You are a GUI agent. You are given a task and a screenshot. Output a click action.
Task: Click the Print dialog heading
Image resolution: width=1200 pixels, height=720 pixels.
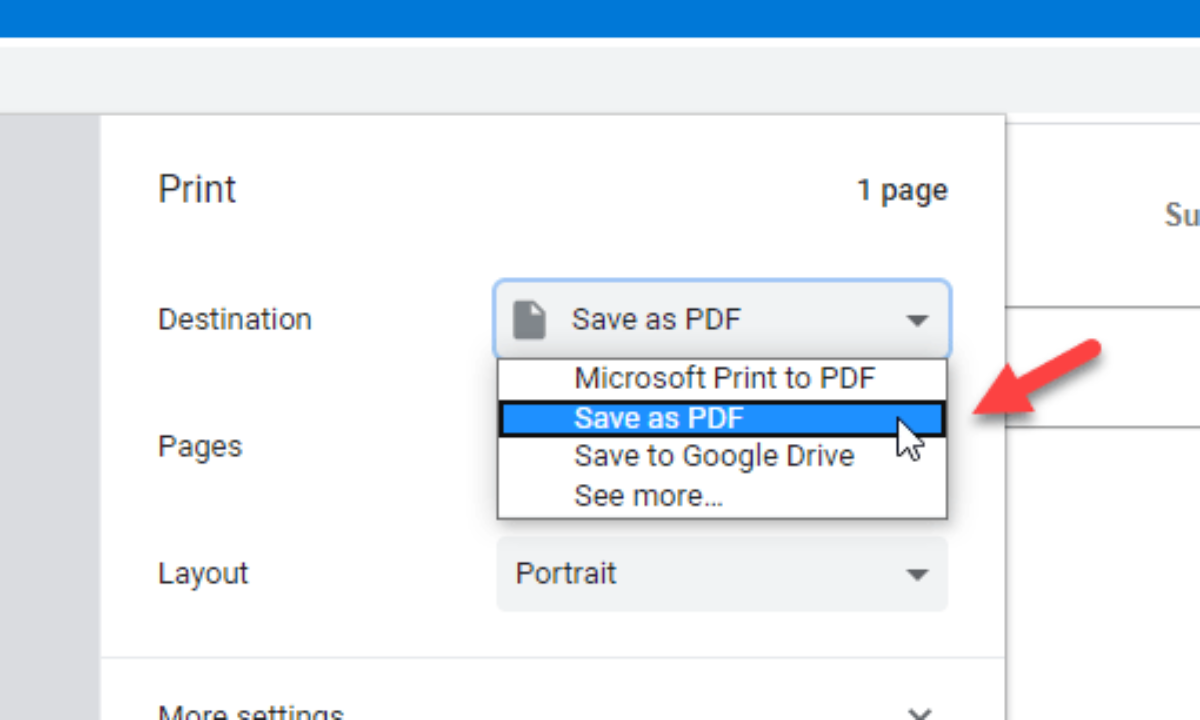(x=197, y=190)
